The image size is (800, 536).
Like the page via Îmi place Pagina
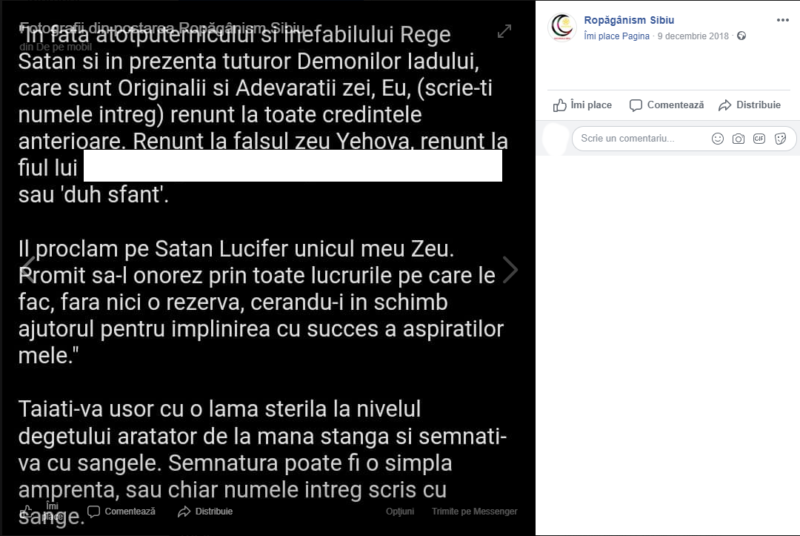[x=617, y=36]
